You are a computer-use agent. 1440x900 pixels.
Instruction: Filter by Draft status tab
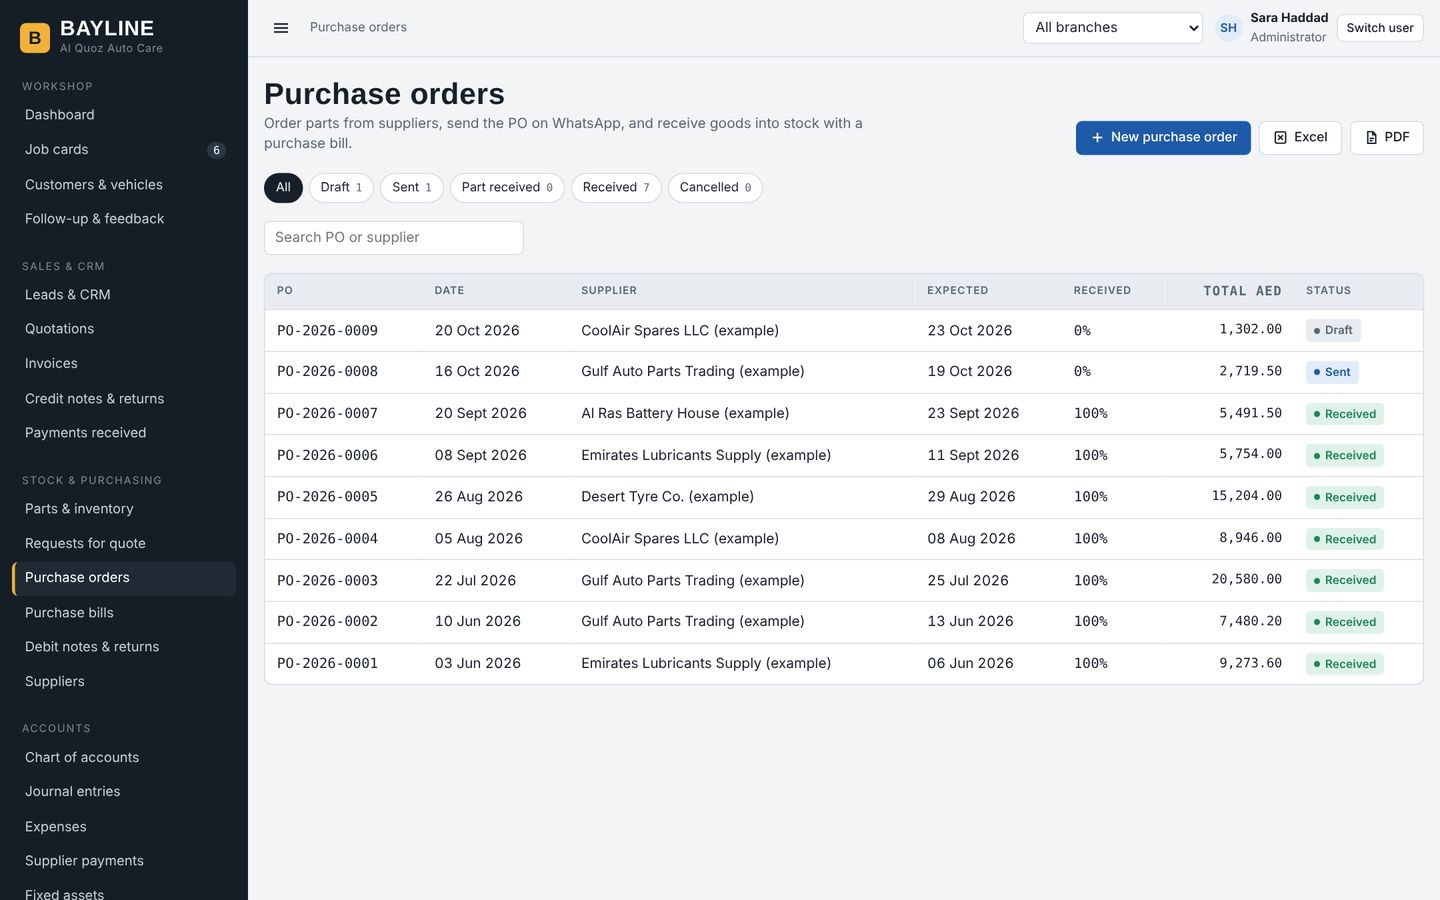pos(341,188)
